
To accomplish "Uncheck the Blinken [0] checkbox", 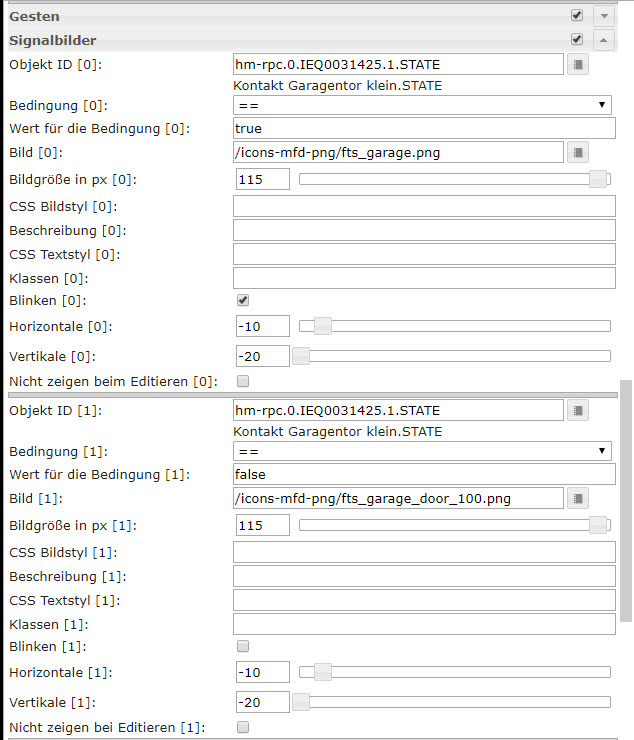I will click(243, 300).
